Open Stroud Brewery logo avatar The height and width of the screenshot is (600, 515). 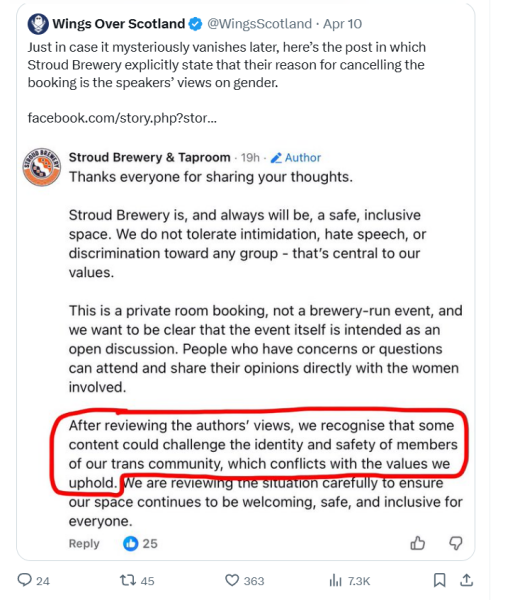42,167
